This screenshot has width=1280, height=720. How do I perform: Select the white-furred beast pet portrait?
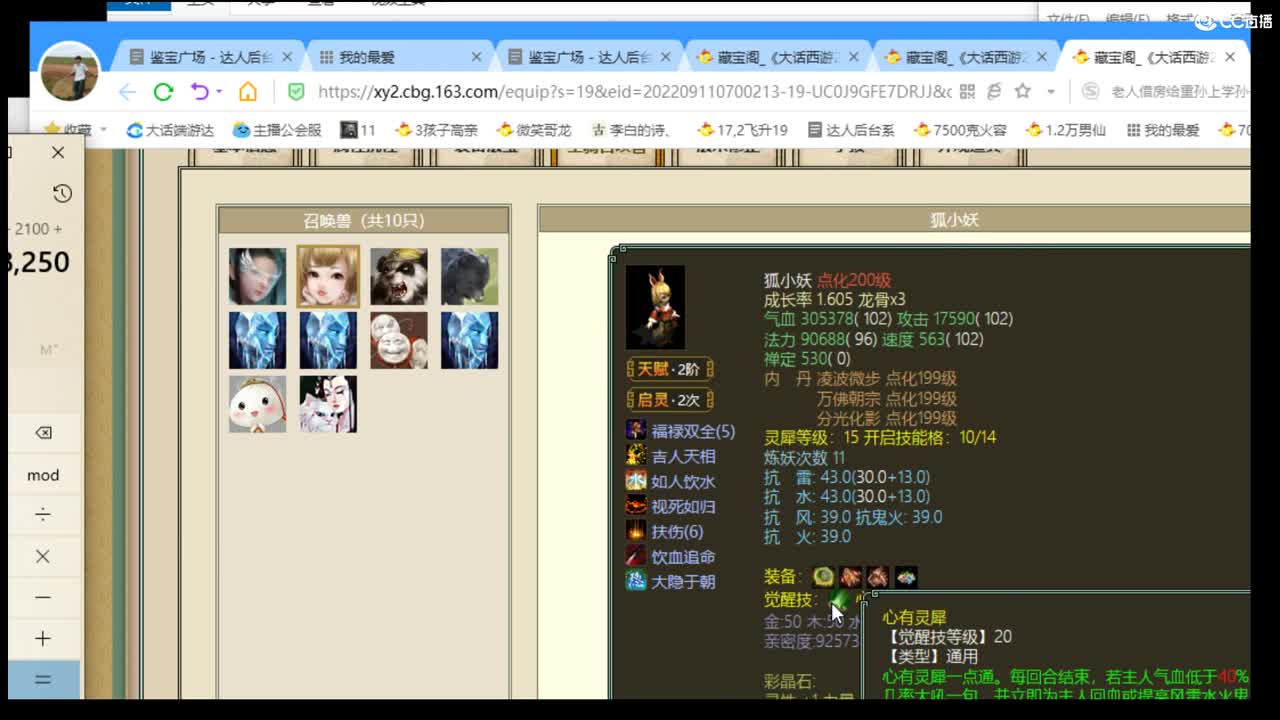coord(398,276)
